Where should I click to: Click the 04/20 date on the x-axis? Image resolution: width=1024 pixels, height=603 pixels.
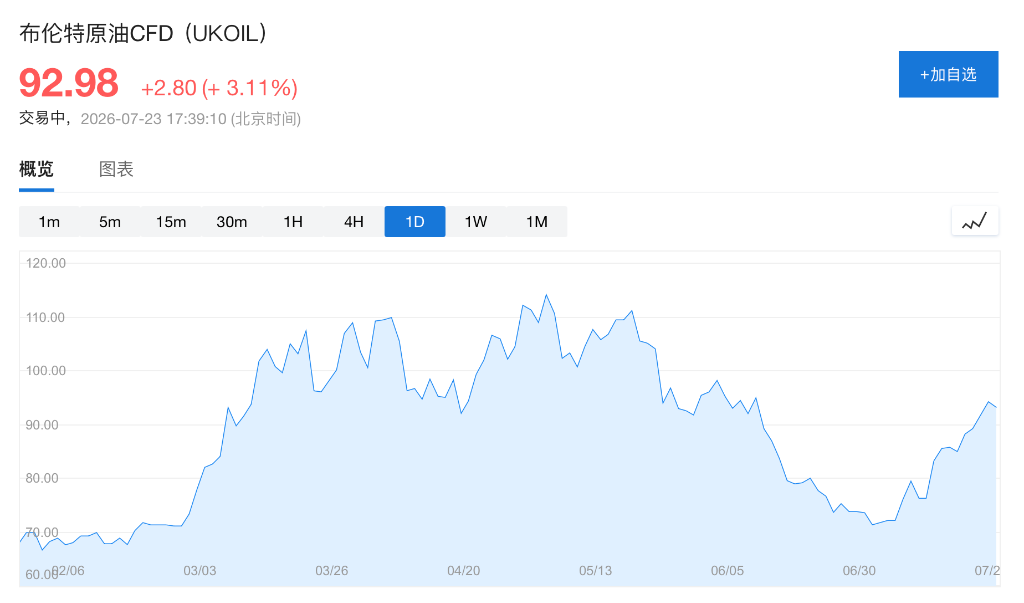coord(464,570)
